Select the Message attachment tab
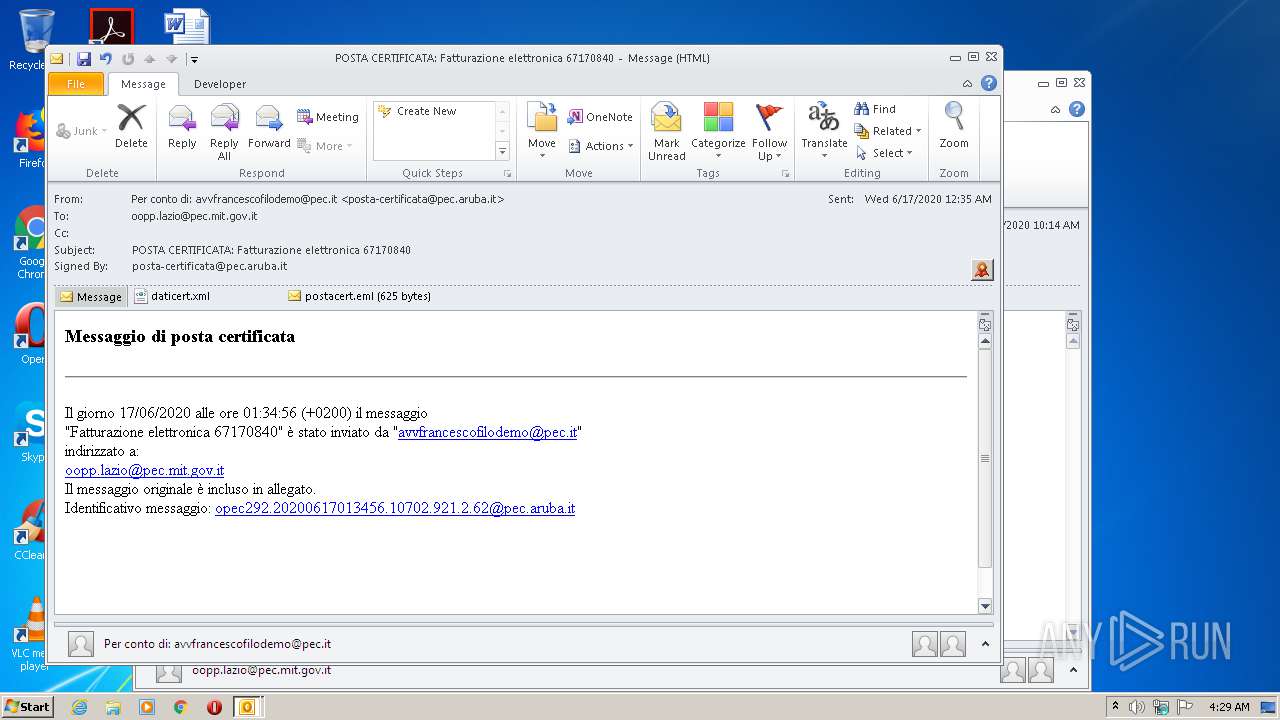 point(91,296)
